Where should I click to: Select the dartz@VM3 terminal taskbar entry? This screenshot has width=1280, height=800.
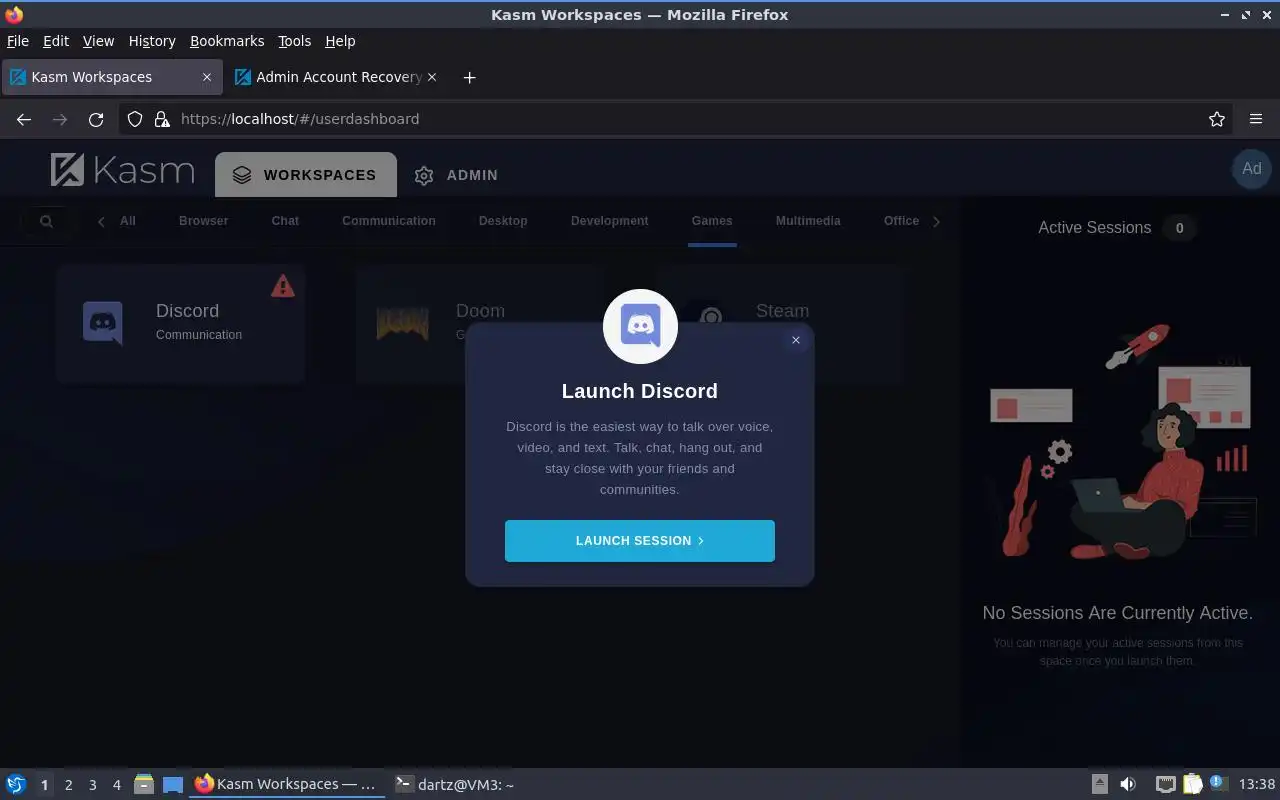(x=455, y=785)
